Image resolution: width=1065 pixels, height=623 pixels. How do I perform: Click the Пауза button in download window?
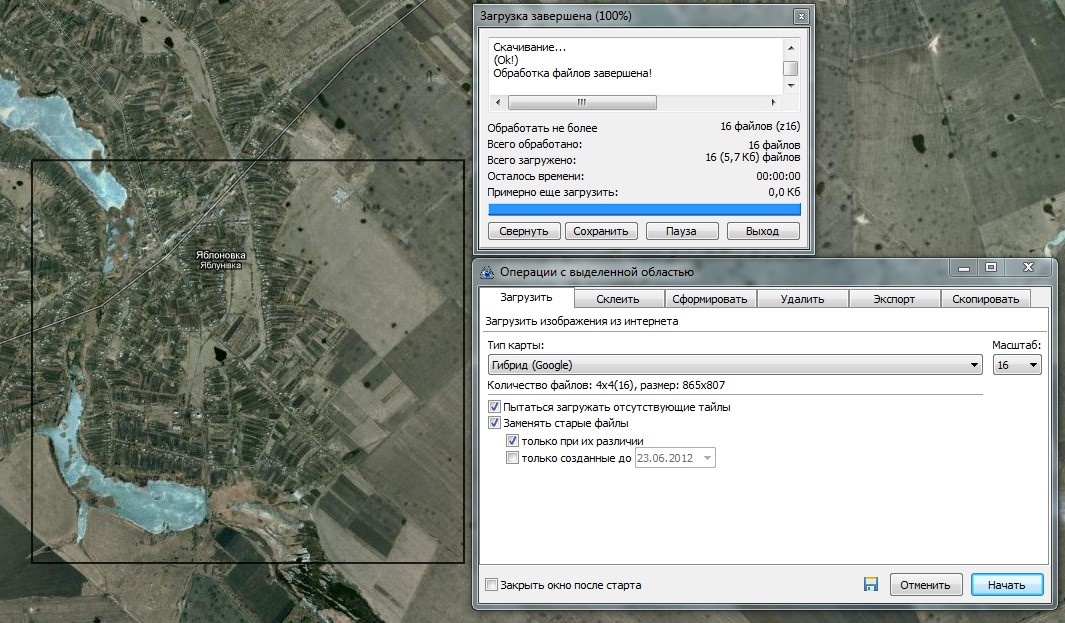coord(680,231)
